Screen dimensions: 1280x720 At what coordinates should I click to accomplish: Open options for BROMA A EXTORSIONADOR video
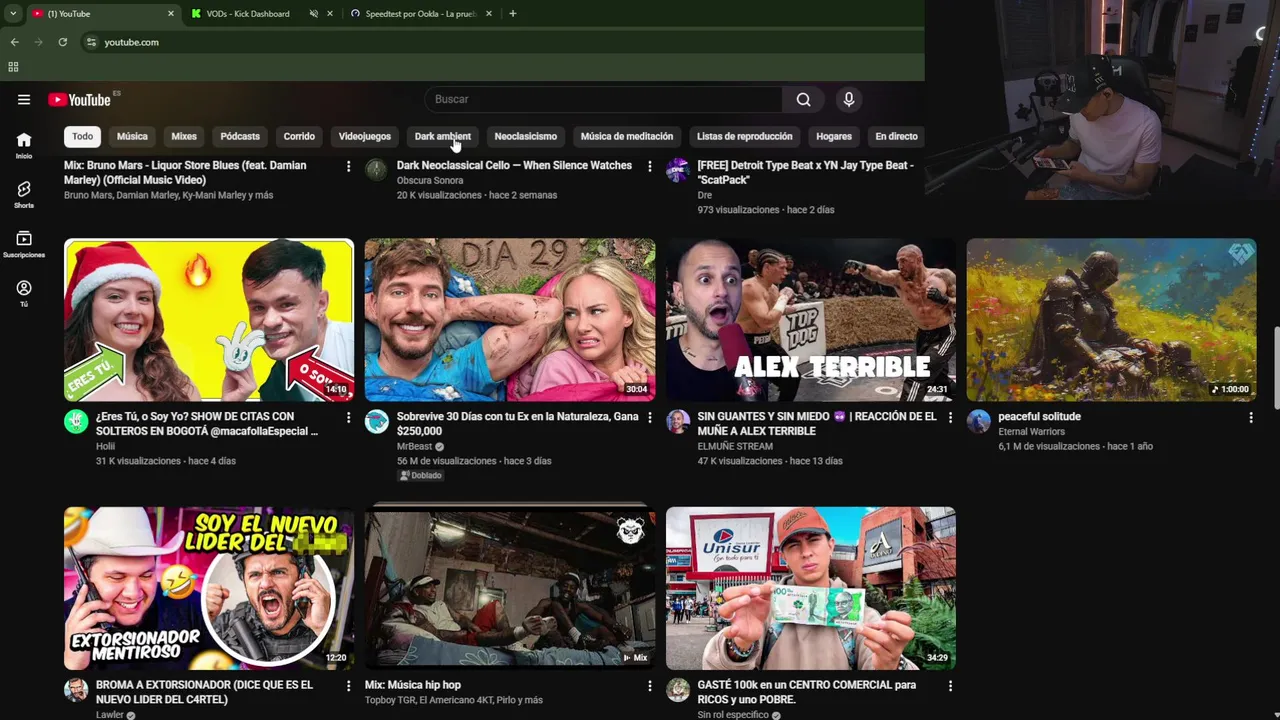(348, 686)
